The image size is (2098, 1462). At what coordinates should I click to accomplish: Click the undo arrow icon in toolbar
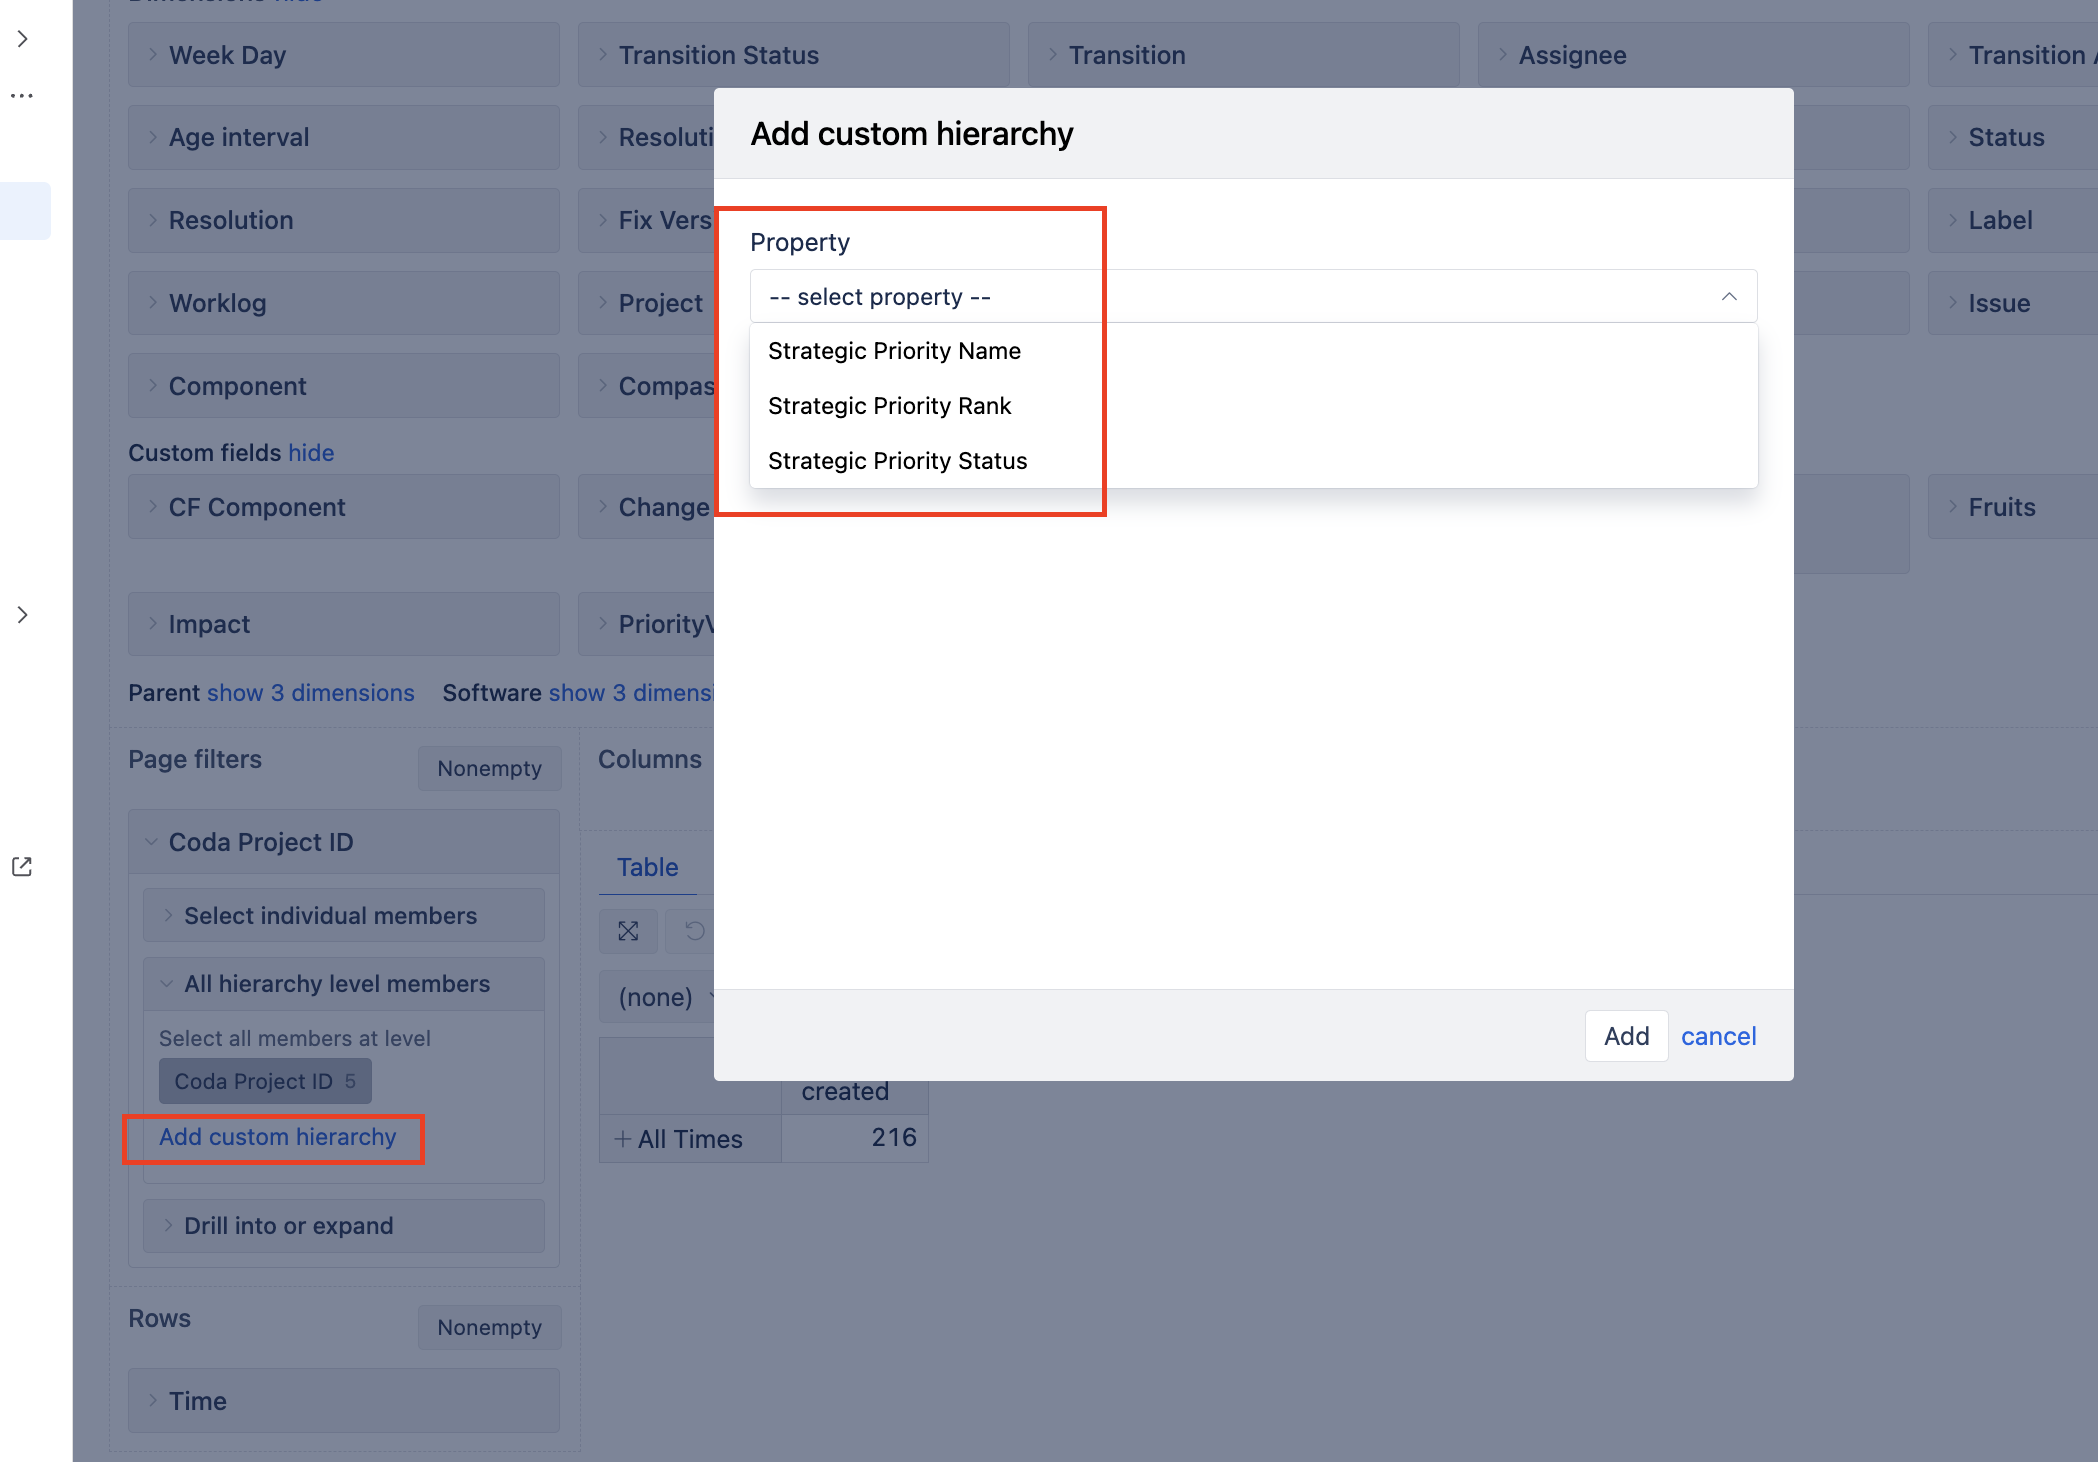tap(694, 931)
